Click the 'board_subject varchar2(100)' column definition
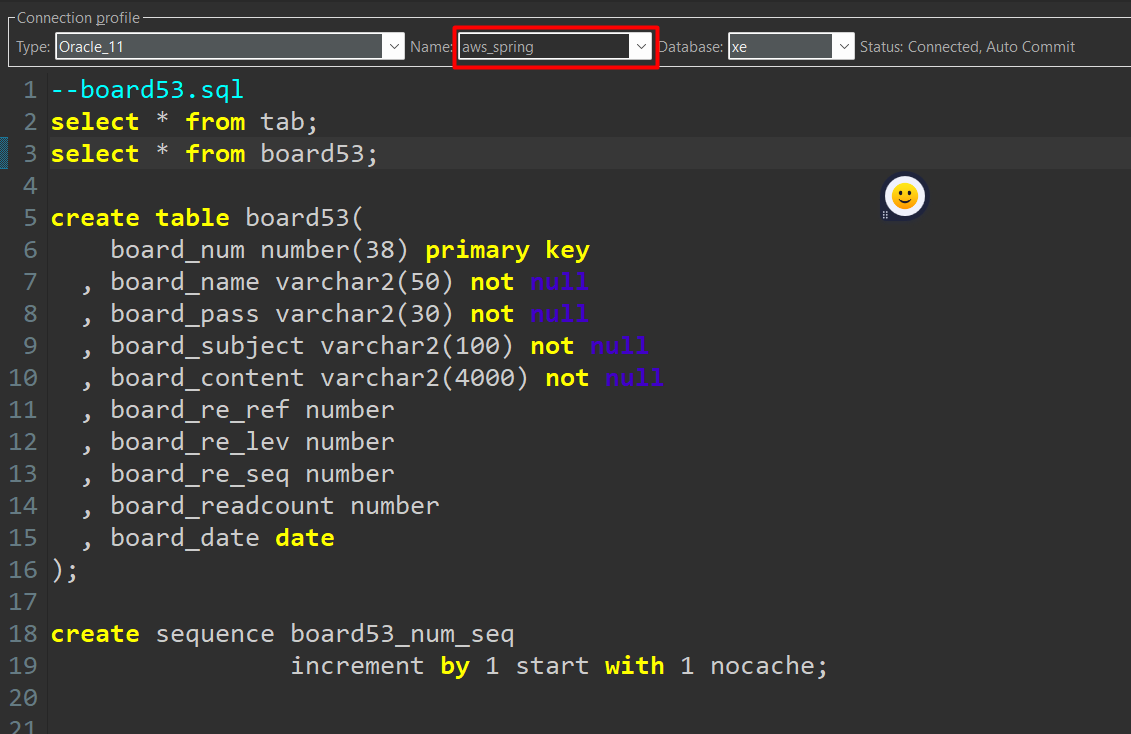1131x734 pixels. (x=312, y=346)
